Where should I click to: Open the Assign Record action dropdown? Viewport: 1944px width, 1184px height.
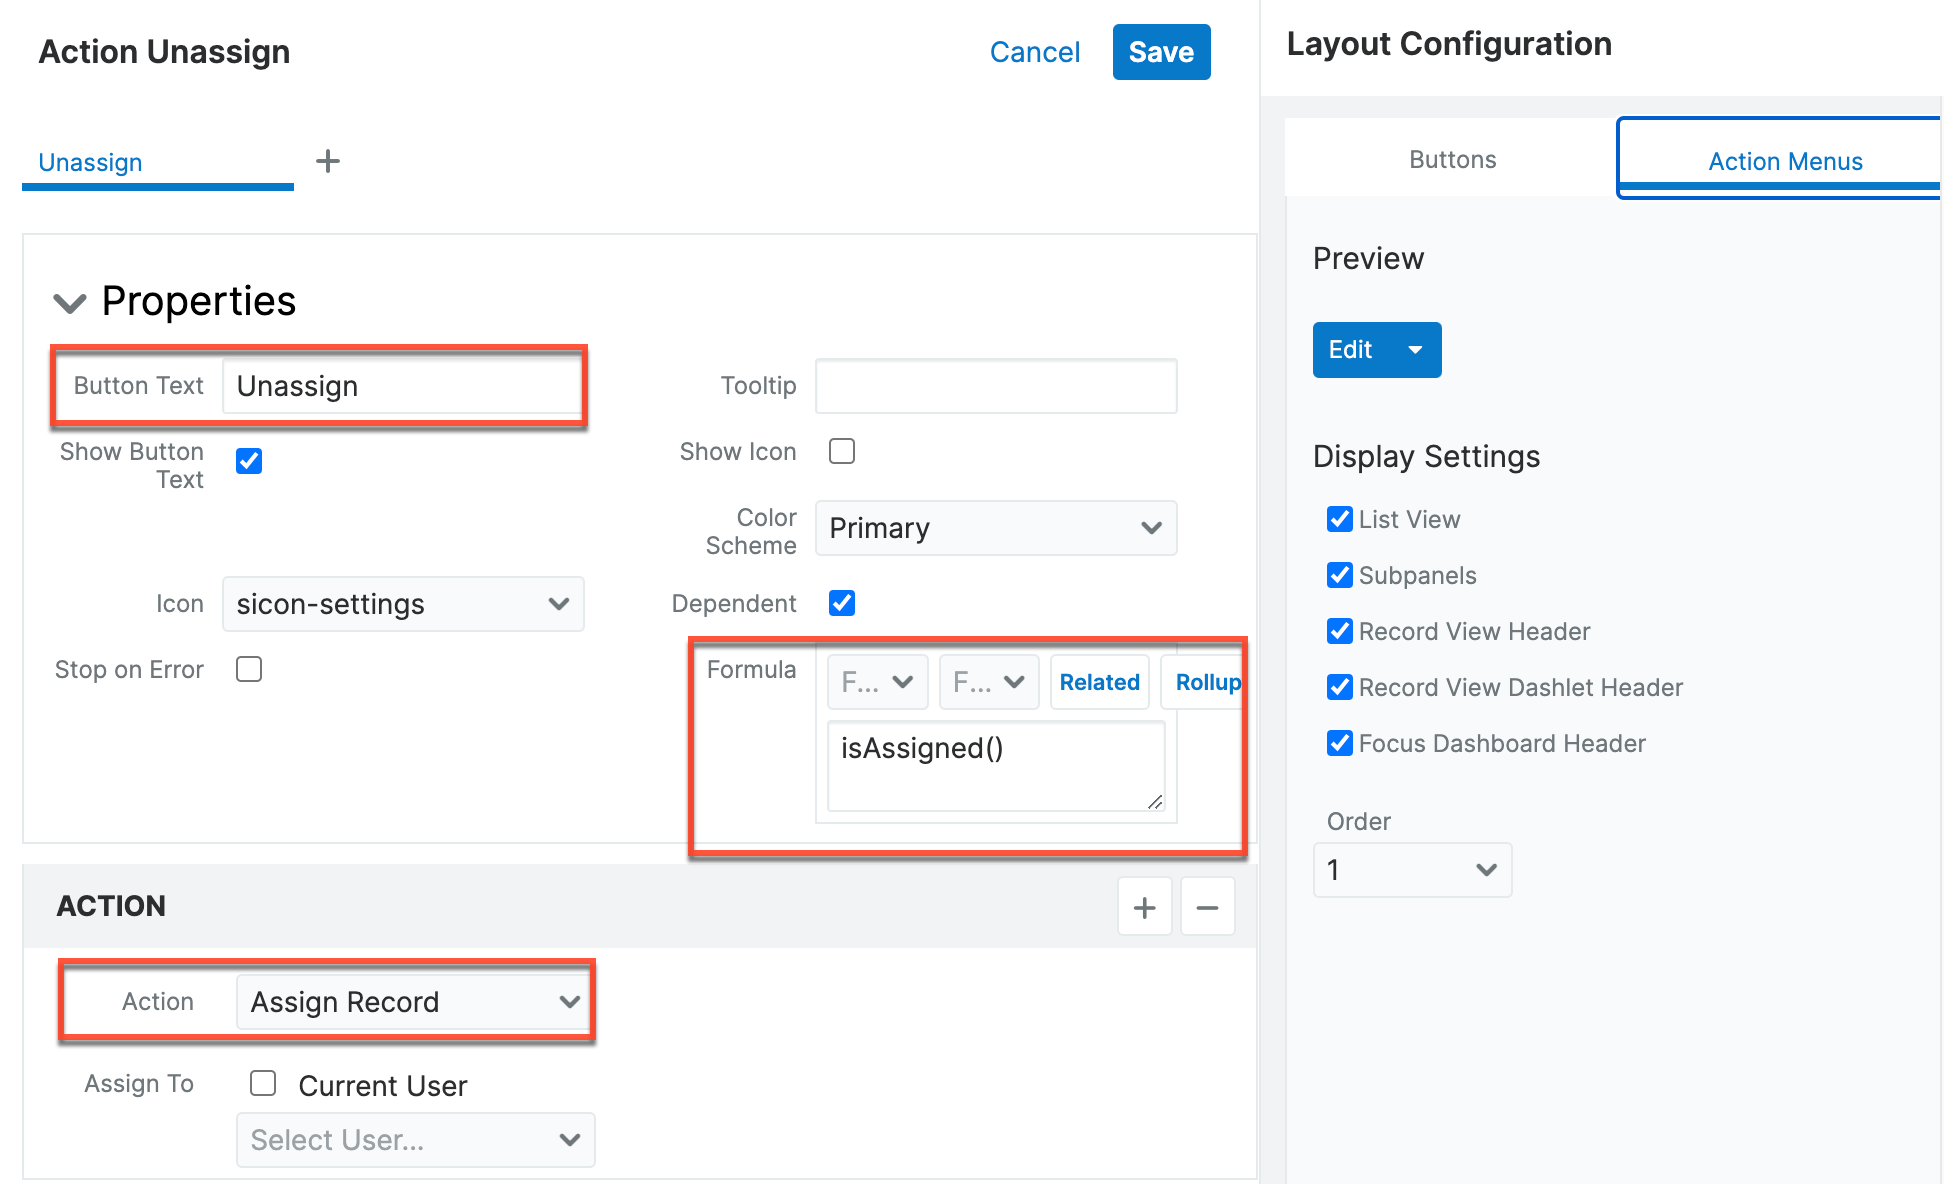point(414,1002)
